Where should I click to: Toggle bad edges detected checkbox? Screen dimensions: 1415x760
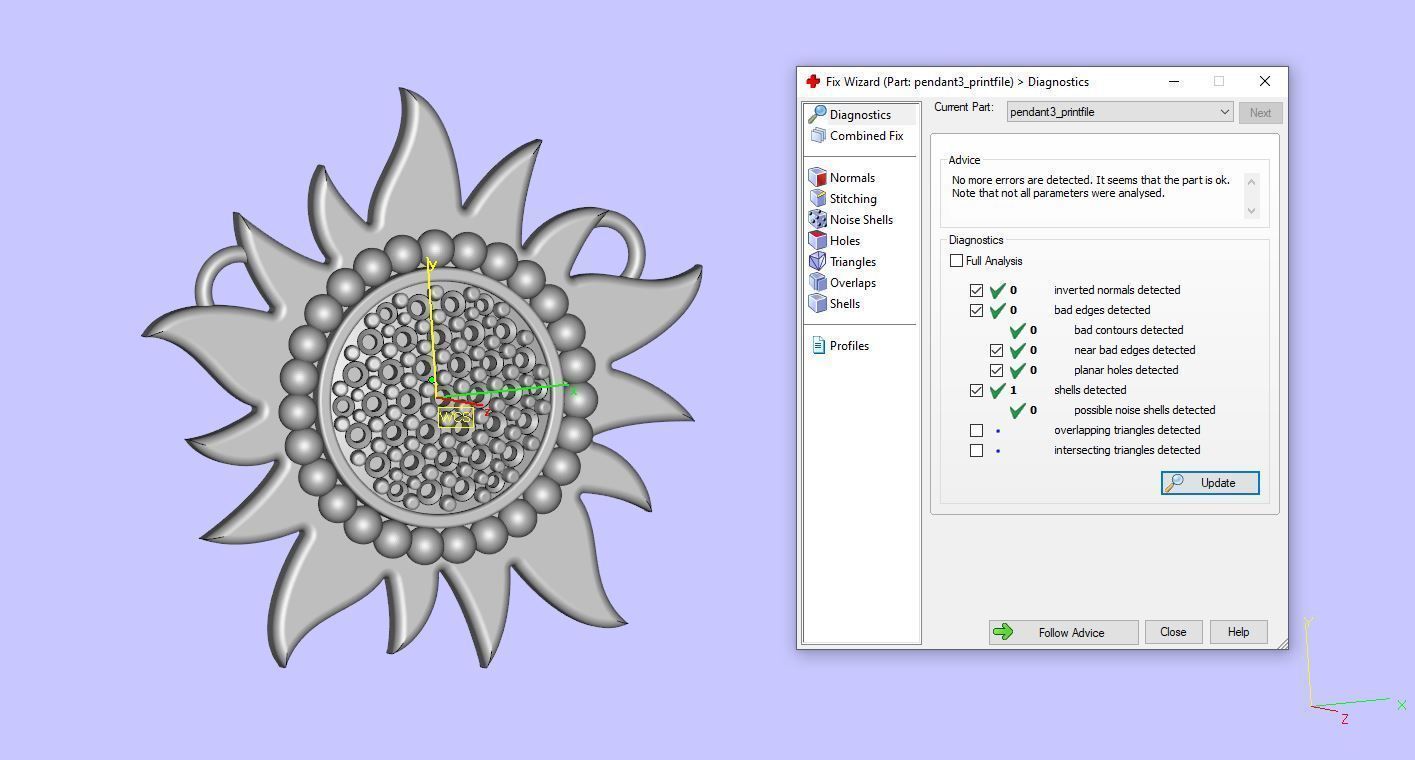point(976,310)
